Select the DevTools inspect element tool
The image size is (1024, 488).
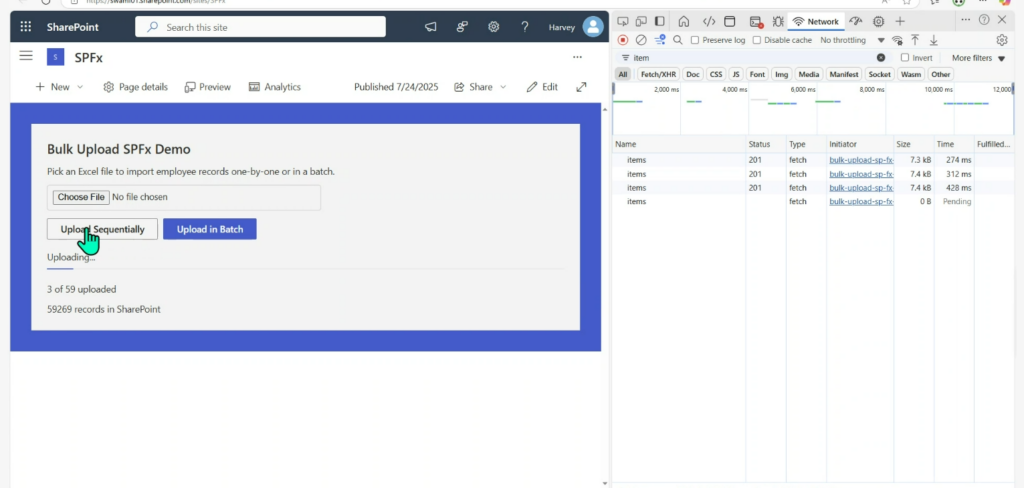click(x=623, y=21)
